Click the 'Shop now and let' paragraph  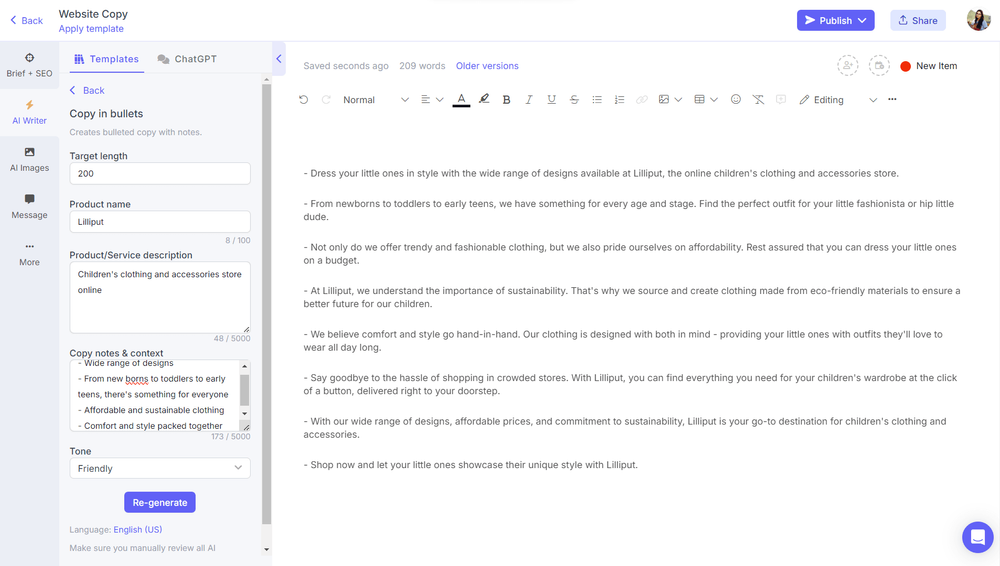pyautogui.click(x=471, y=465)
